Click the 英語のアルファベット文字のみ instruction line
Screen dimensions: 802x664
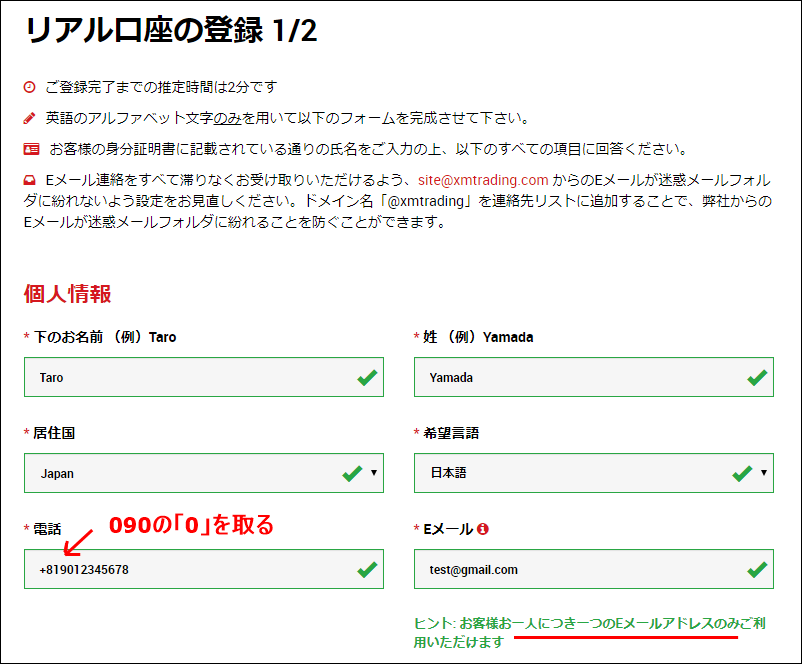[x=287, y=118]
